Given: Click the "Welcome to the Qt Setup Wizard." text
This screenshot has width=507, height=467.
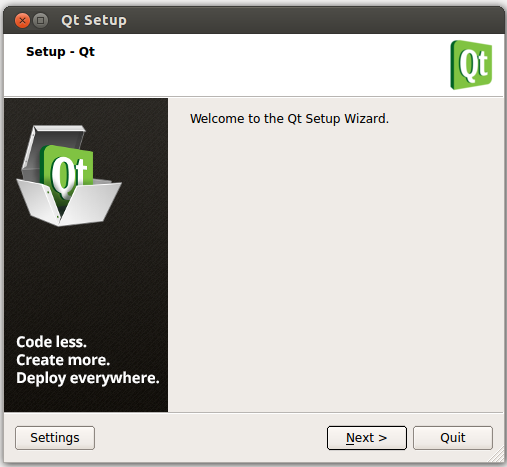Looking at the screenshot, I should (289, 119).
